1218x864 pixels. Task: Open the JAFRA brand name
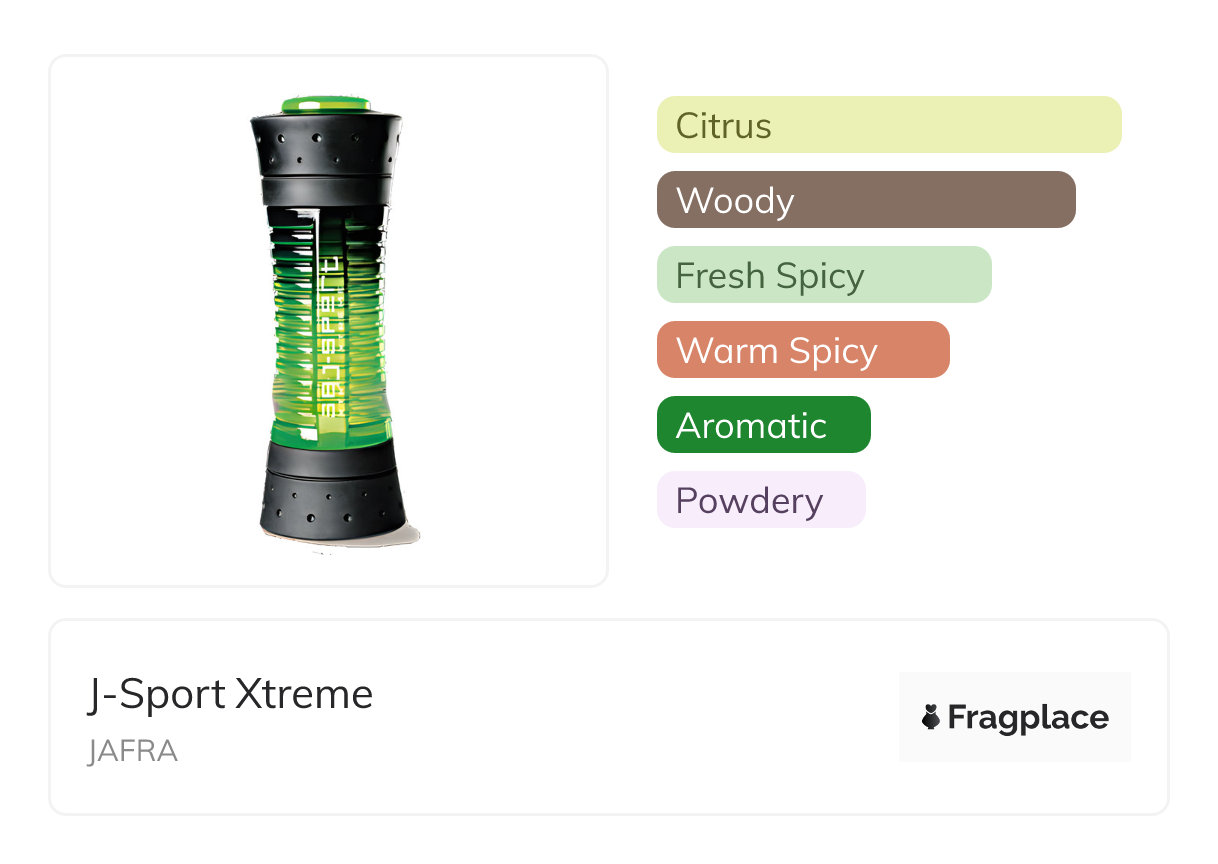point(132,751)
